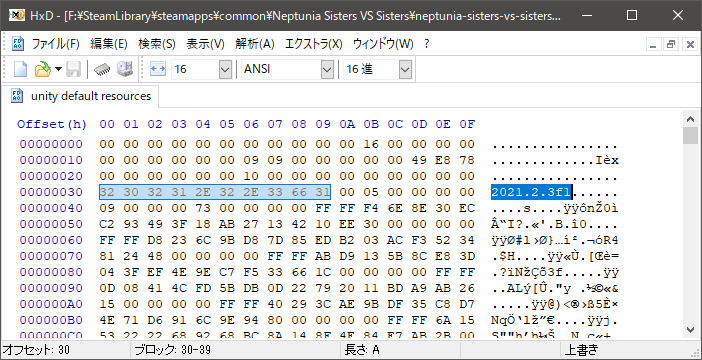The image size is (702, 360).
Task: Open the 解析(A) menu
Action: coord(254,44)
